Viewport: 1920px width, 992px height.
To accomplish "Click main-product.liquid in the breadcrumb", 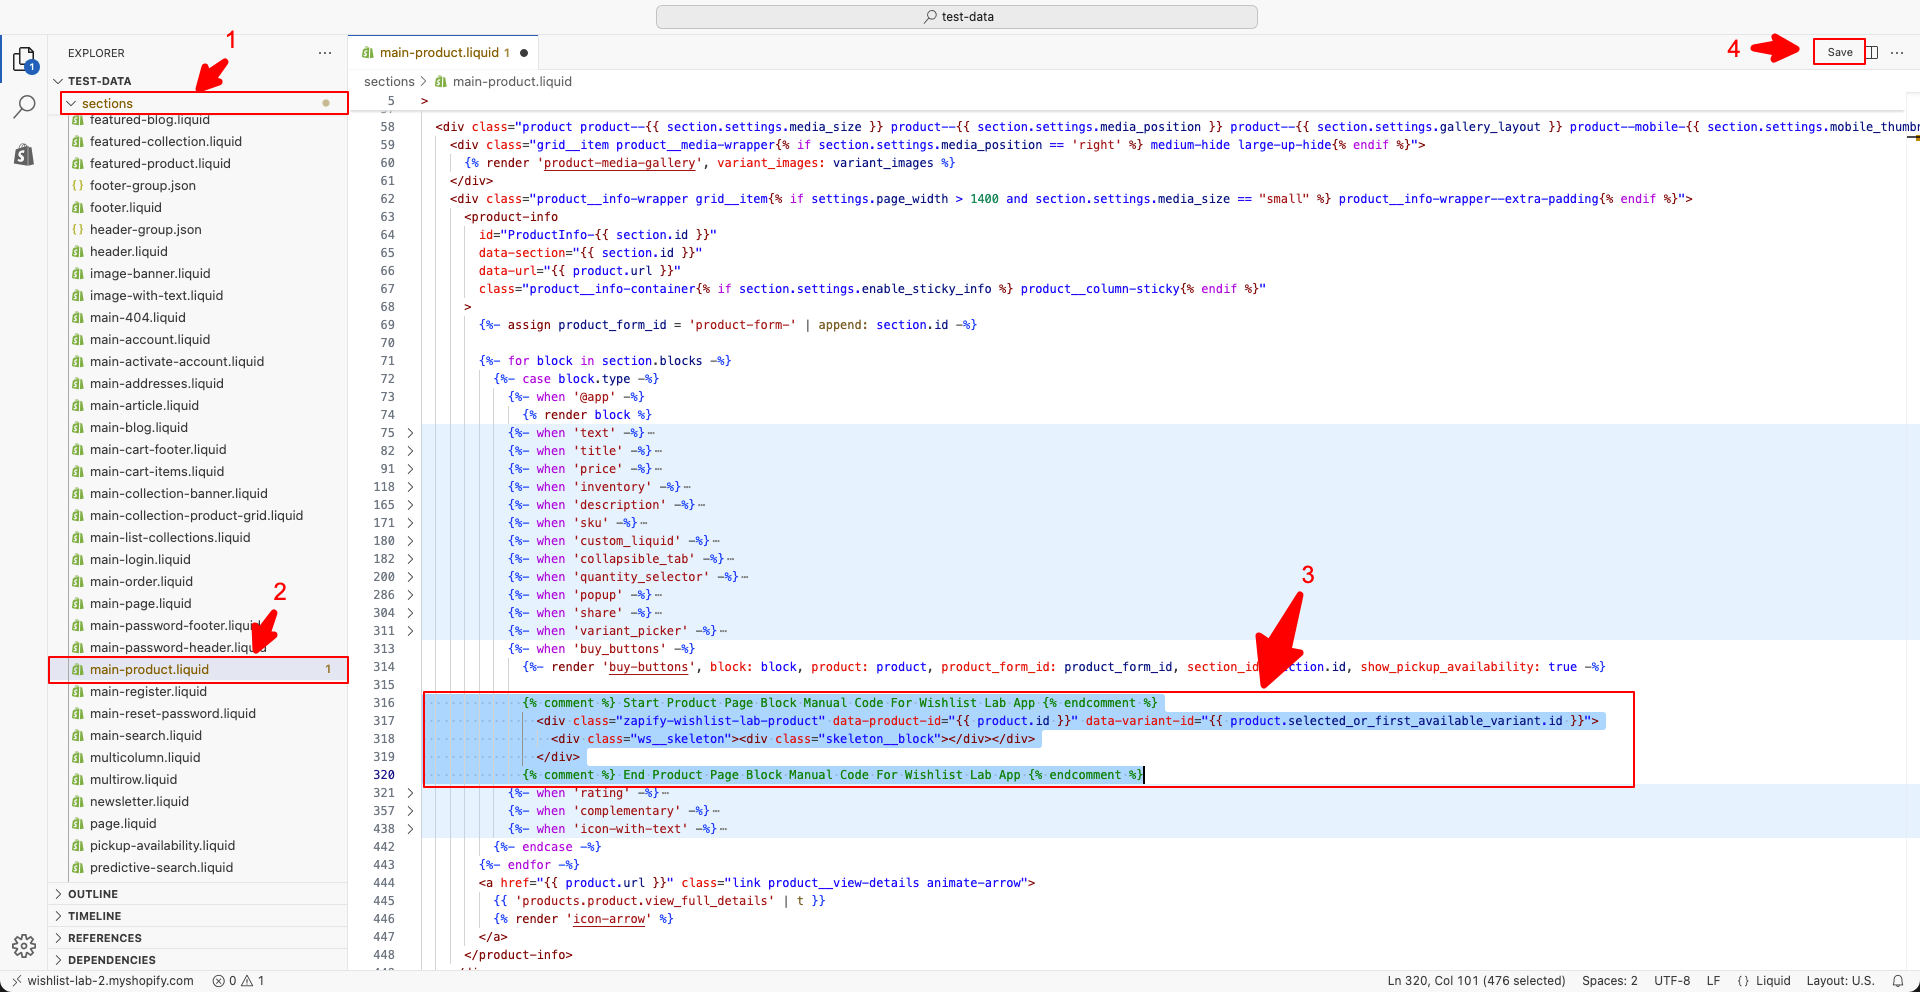I will click(512, 82).
